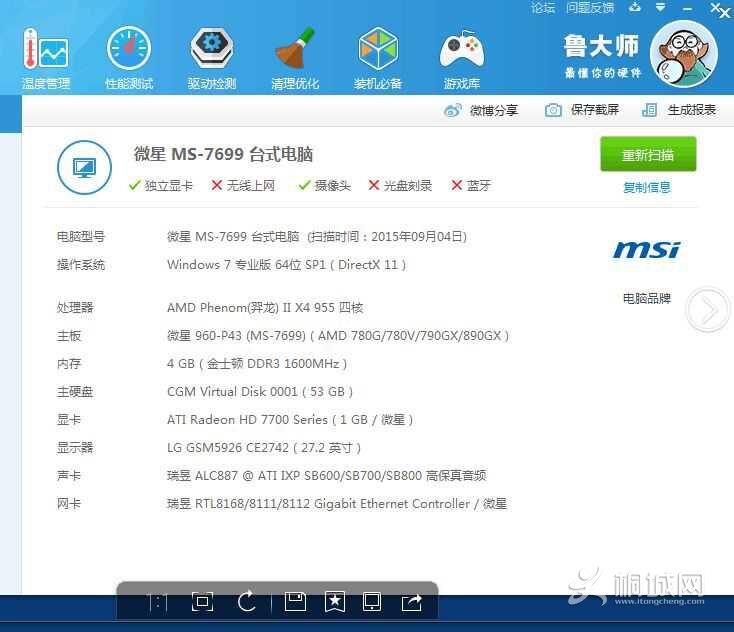The image size is (734, 632).
Task: Select the 内存 4 GB DDR3 text
Action: tap(257, 364)
